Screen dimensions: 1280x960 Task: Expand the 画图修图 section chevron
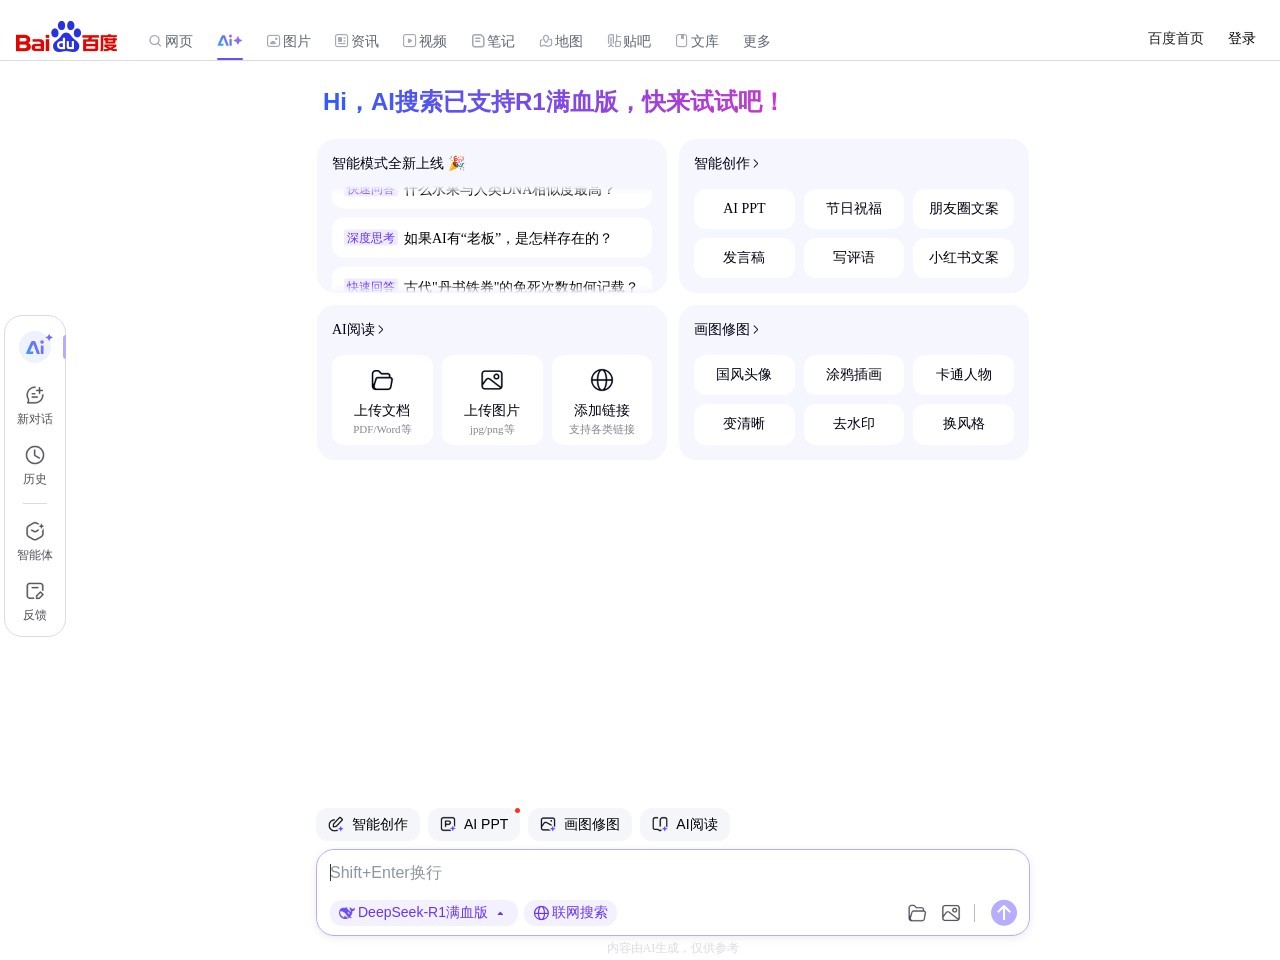pos(756,329)
